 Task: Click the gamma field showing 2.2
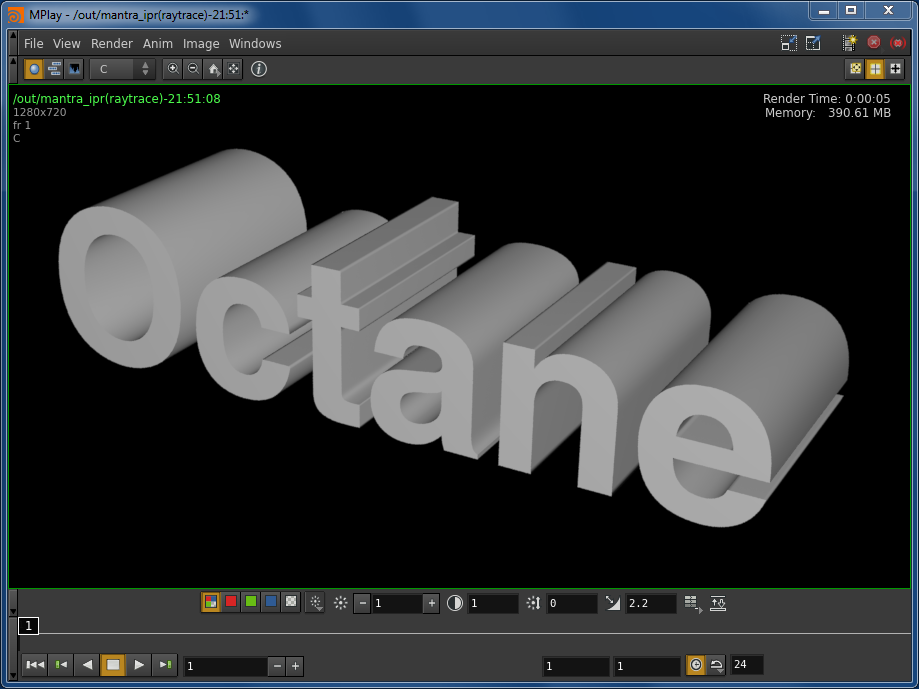[651, 603]
